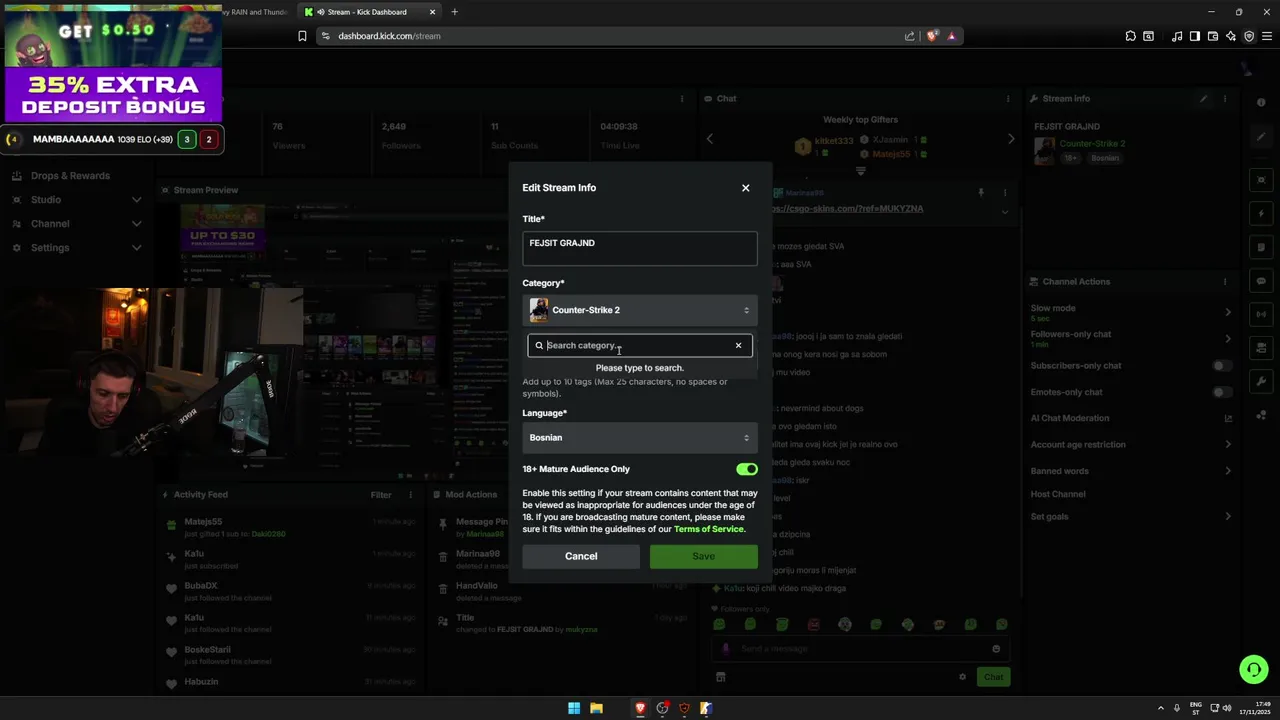Click Host Channel action
Viewport: 1280px width, 720px height.
1058,494
